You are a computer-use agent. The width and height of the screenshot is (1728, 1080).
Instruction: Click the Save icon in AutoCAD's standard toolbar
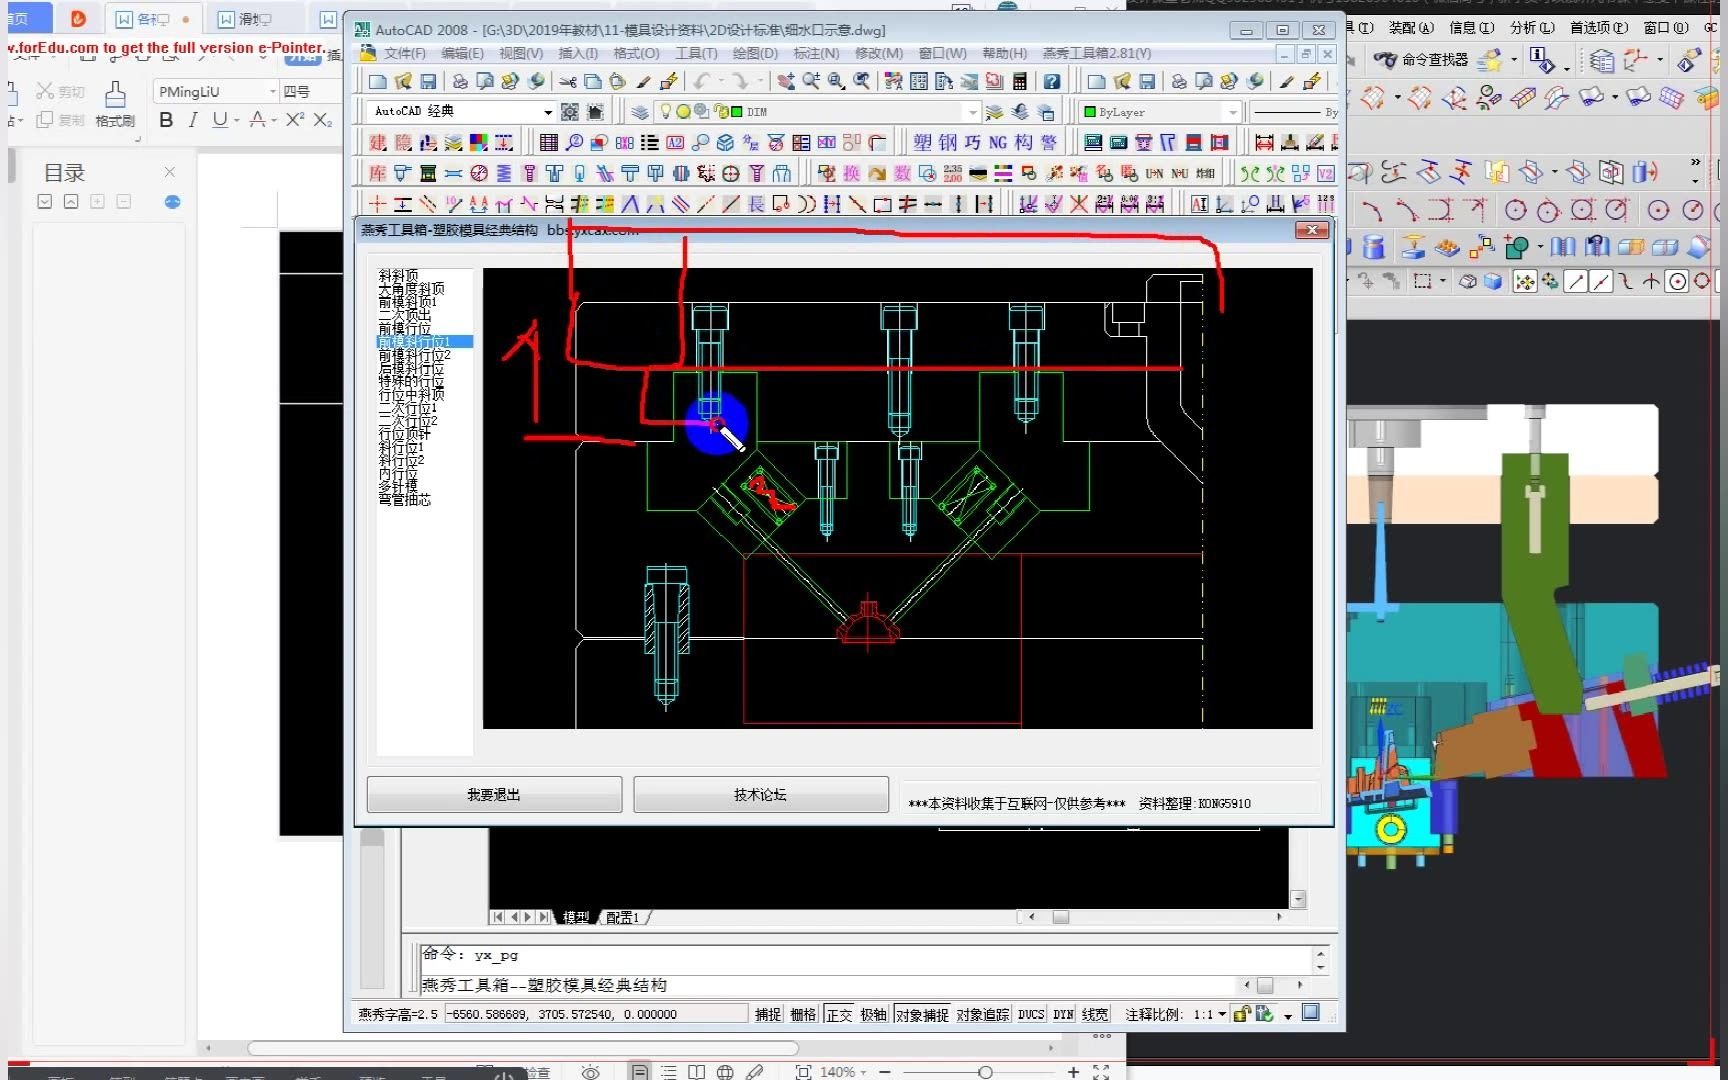(428, 81)
